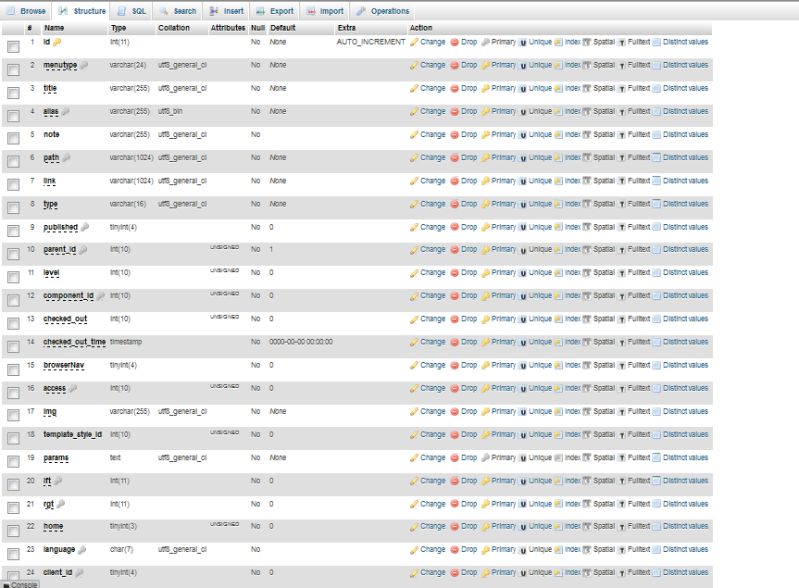The height and width of the screenshot is (588, 799).
Task: Click the utf8_bin collation value
Action: [170, 111]
